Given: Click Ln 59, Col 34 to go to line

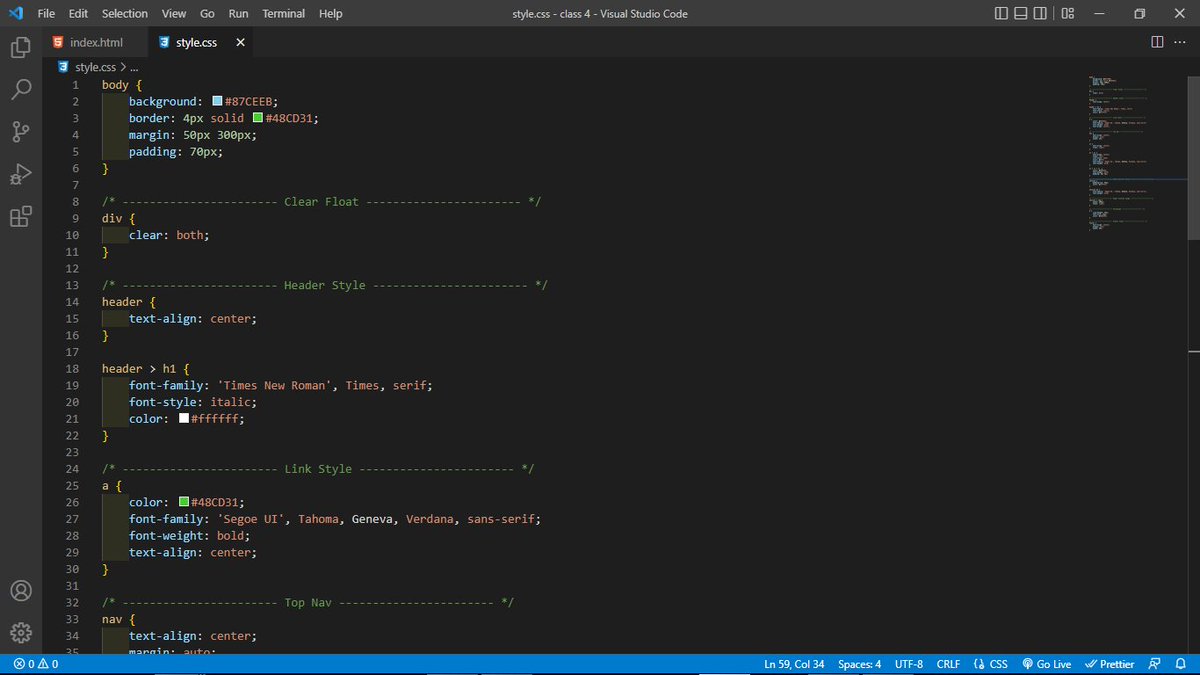Looking at the screenshot, I should 794,664.
